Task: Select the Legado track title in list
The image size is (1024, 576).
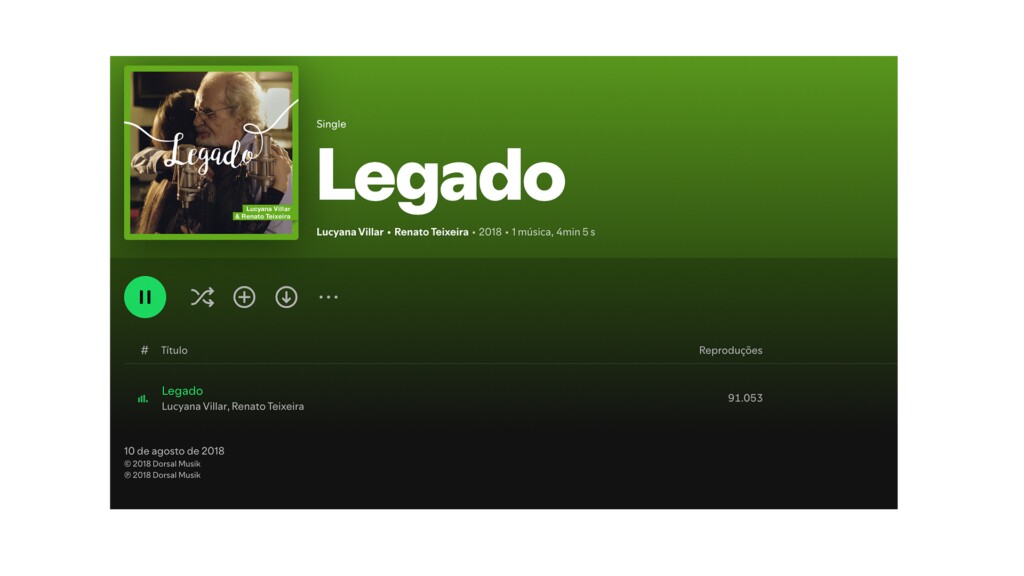Action: pos(182,391)
